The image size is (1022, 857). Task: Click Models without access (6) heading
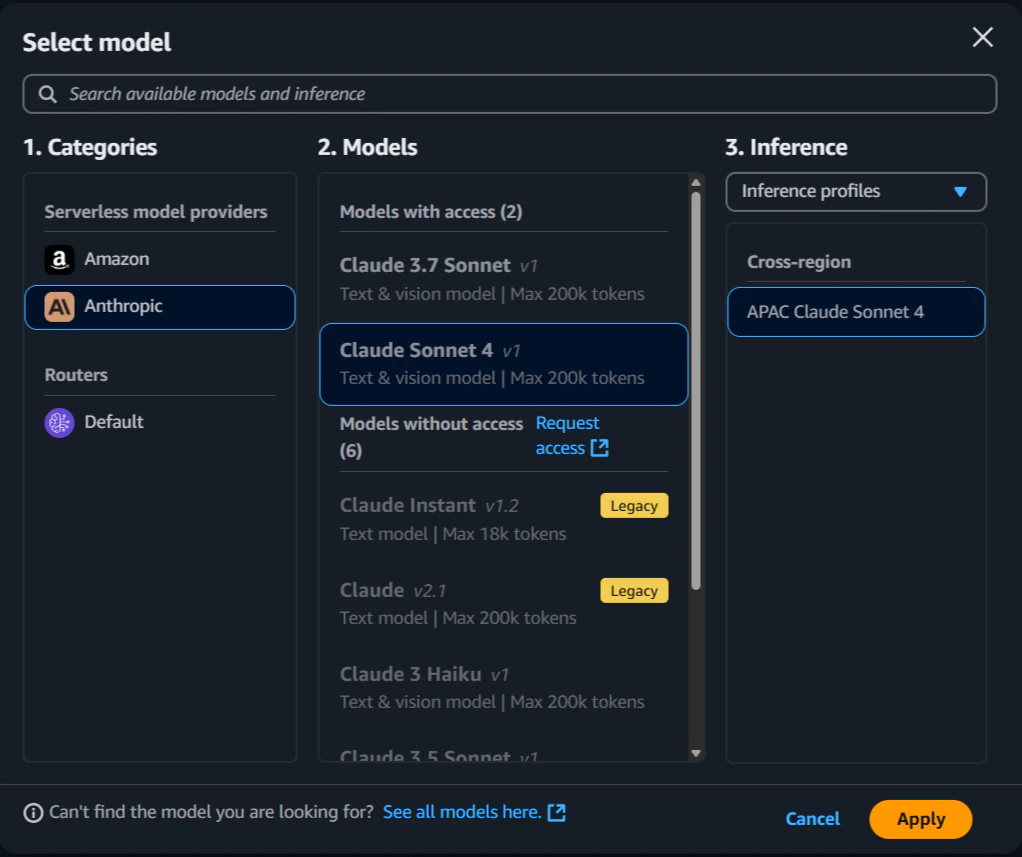(x=431, y=437)
